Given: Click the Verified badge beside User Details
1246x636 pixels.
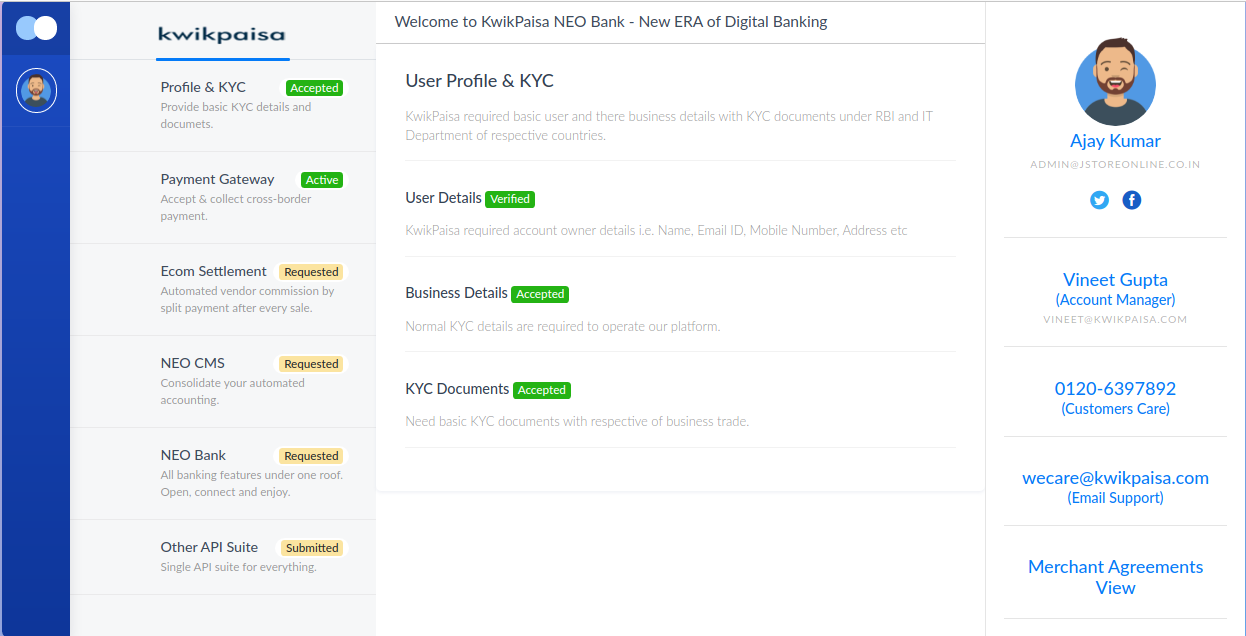Looking at the screenshot, I should [x=510, y=199].
